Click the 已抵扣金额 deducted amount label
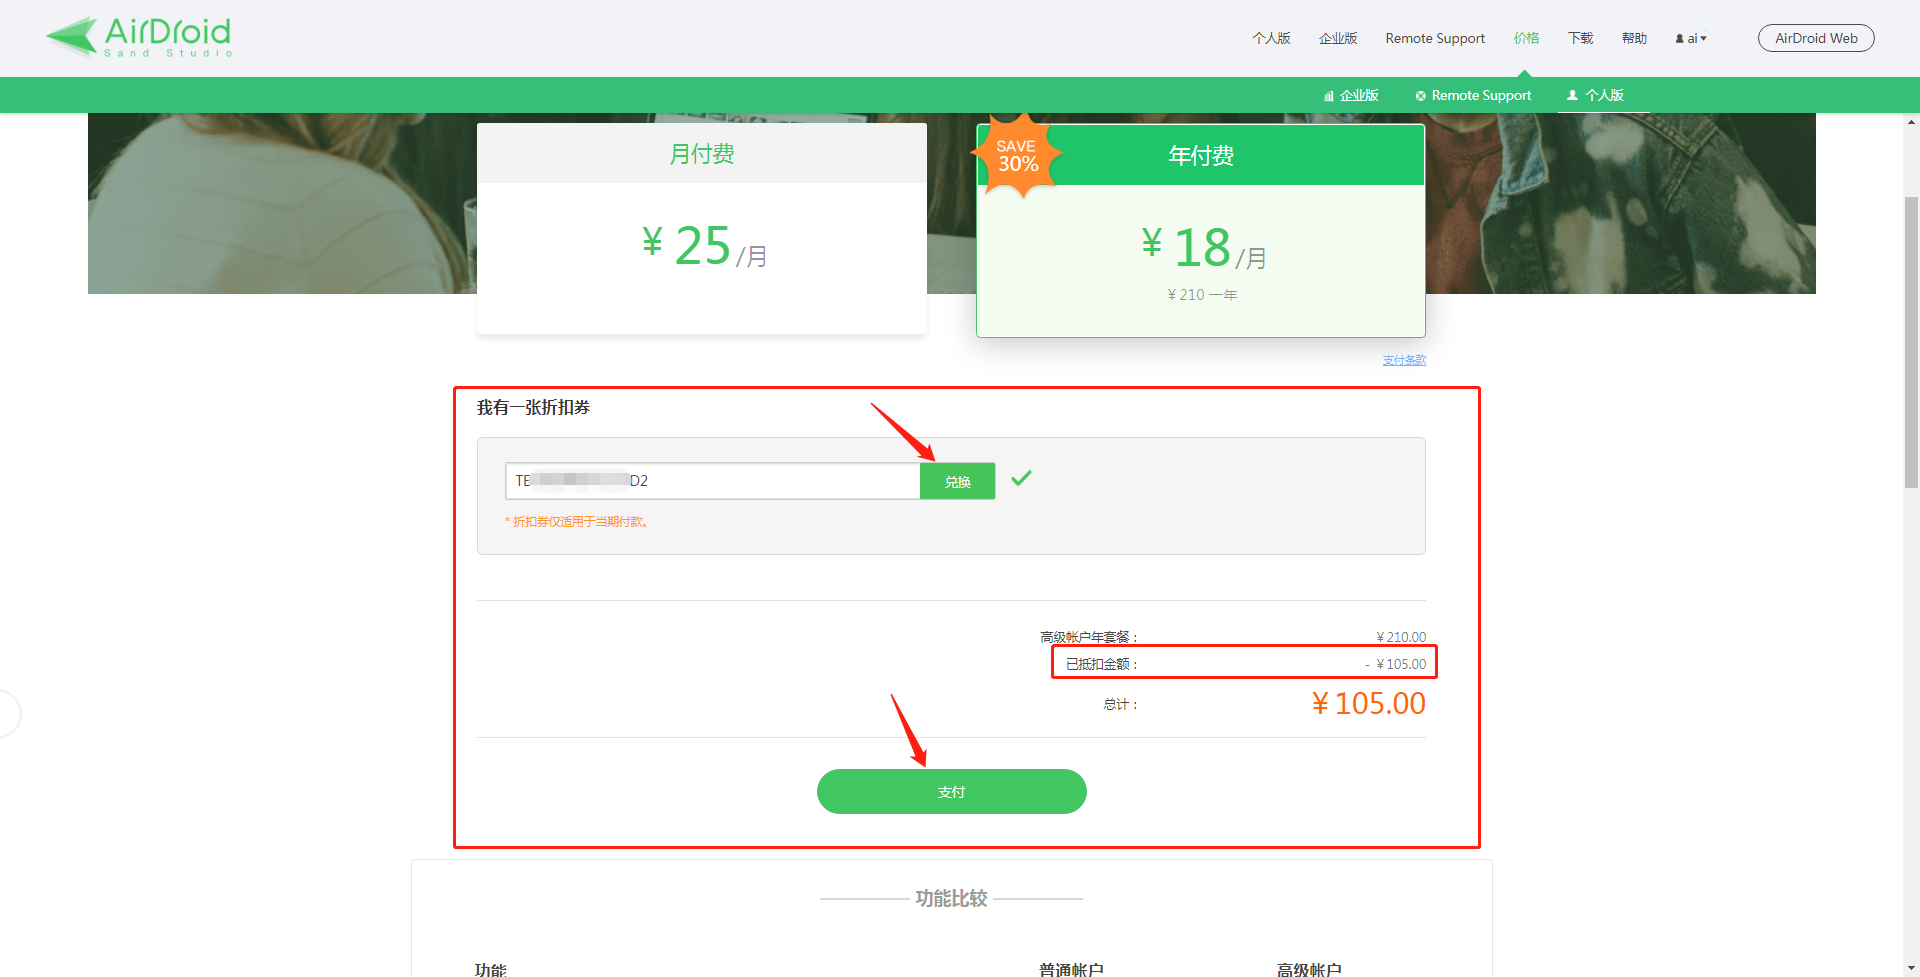Viewport: 1920px width, 977px height. tap(1101, 664)
